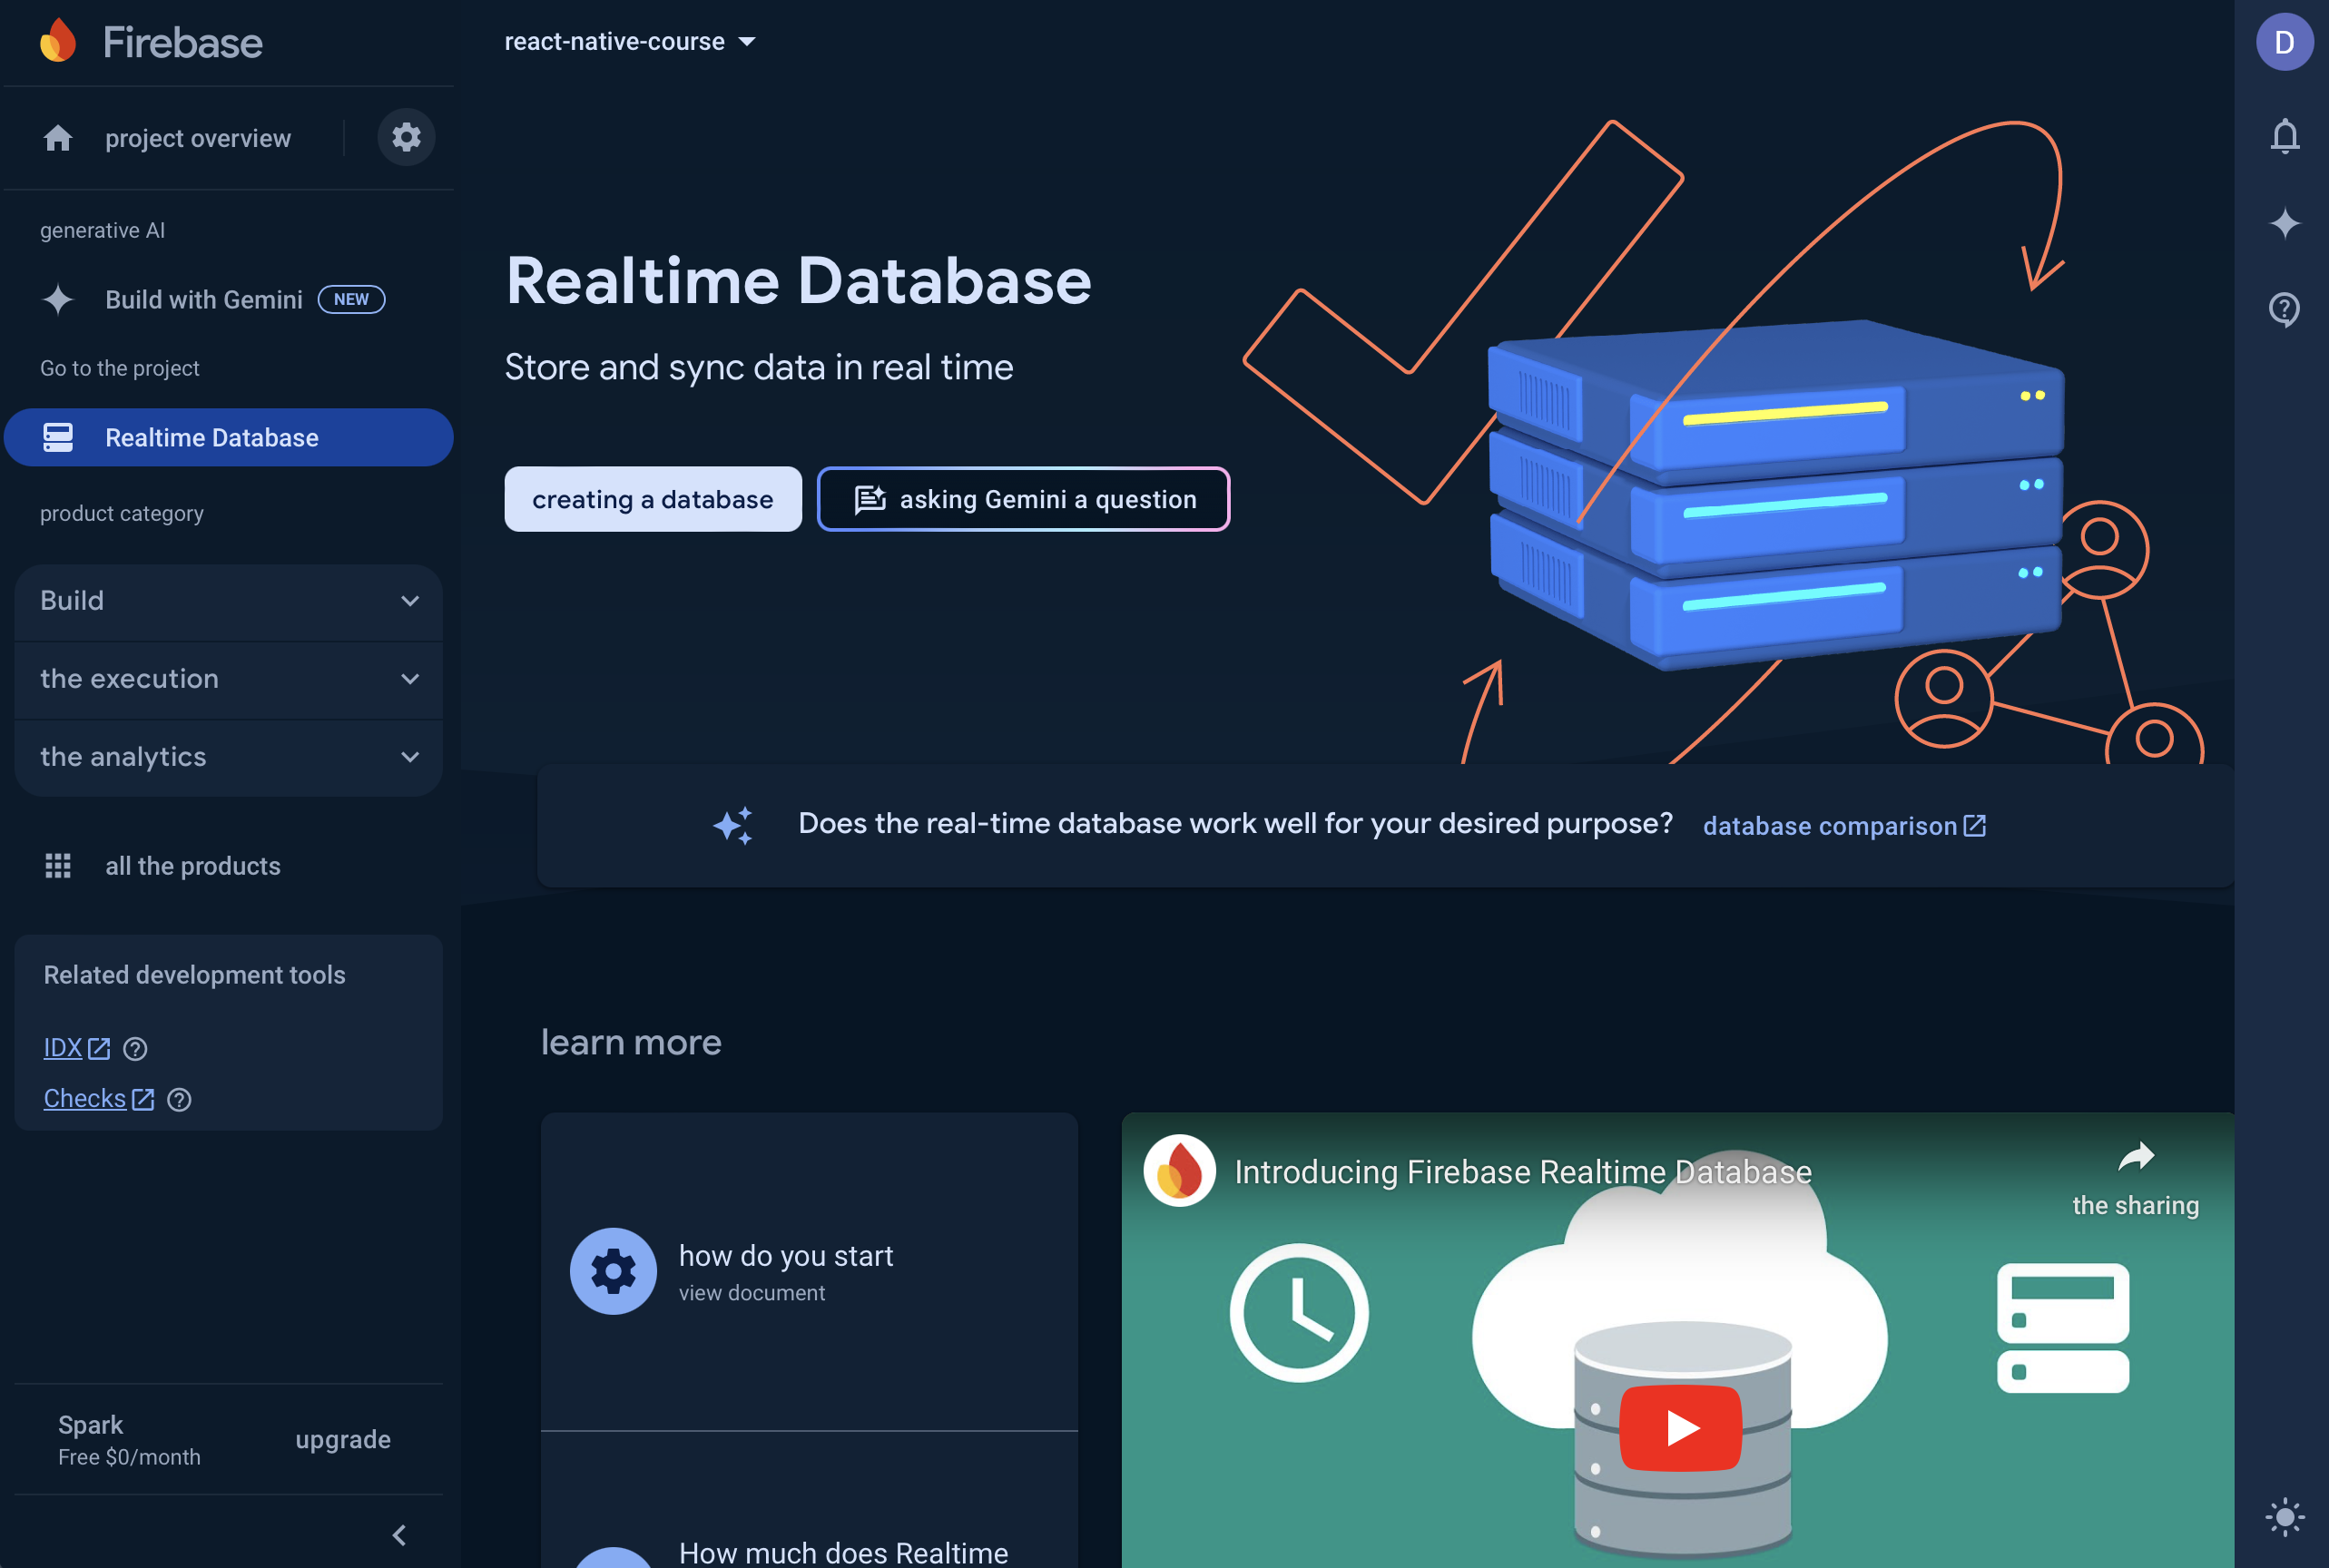The width and height of the screenshot is (2329, 1568).
Task: Click the all products grid icon
Action: 58,866
